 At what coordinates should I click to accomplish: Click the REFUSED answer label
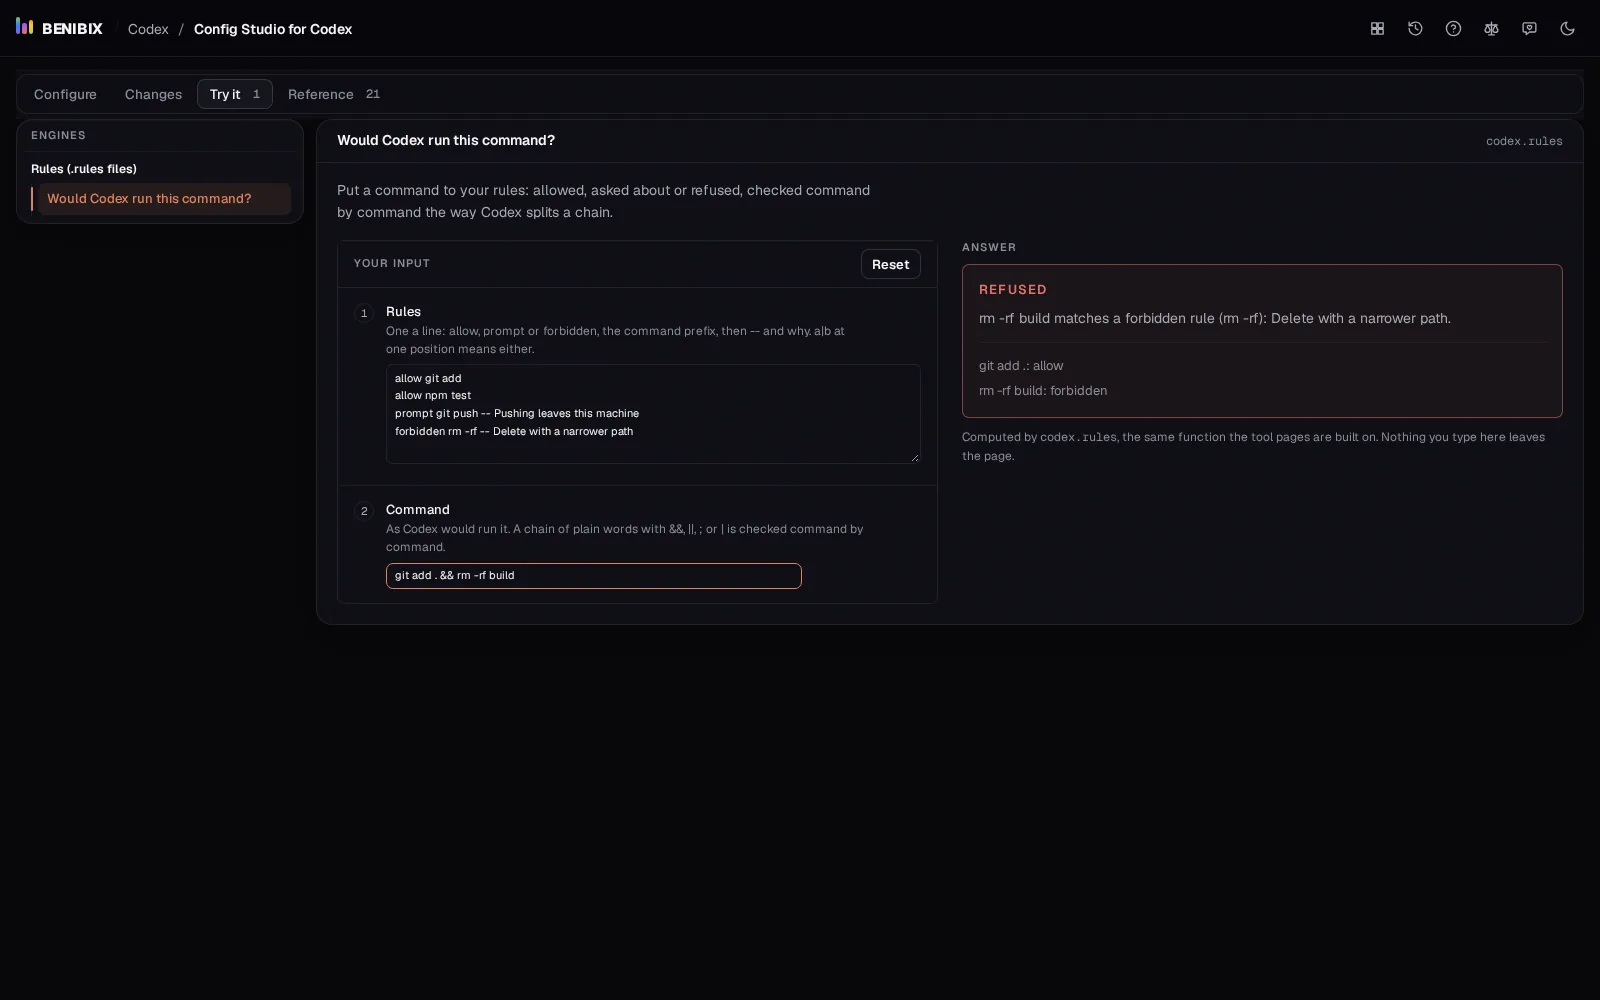tap(1012, 290)
